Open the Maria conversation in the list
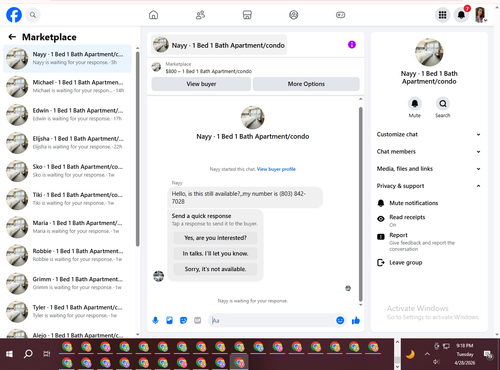The image size is (500, 370). (x=67, y=227)
